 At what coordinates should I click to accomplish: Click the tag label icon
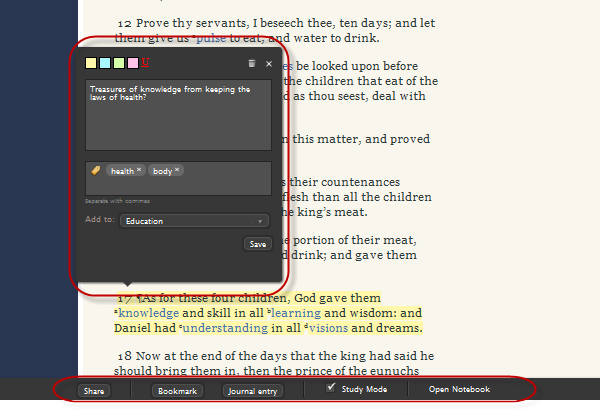coord(95,171)
